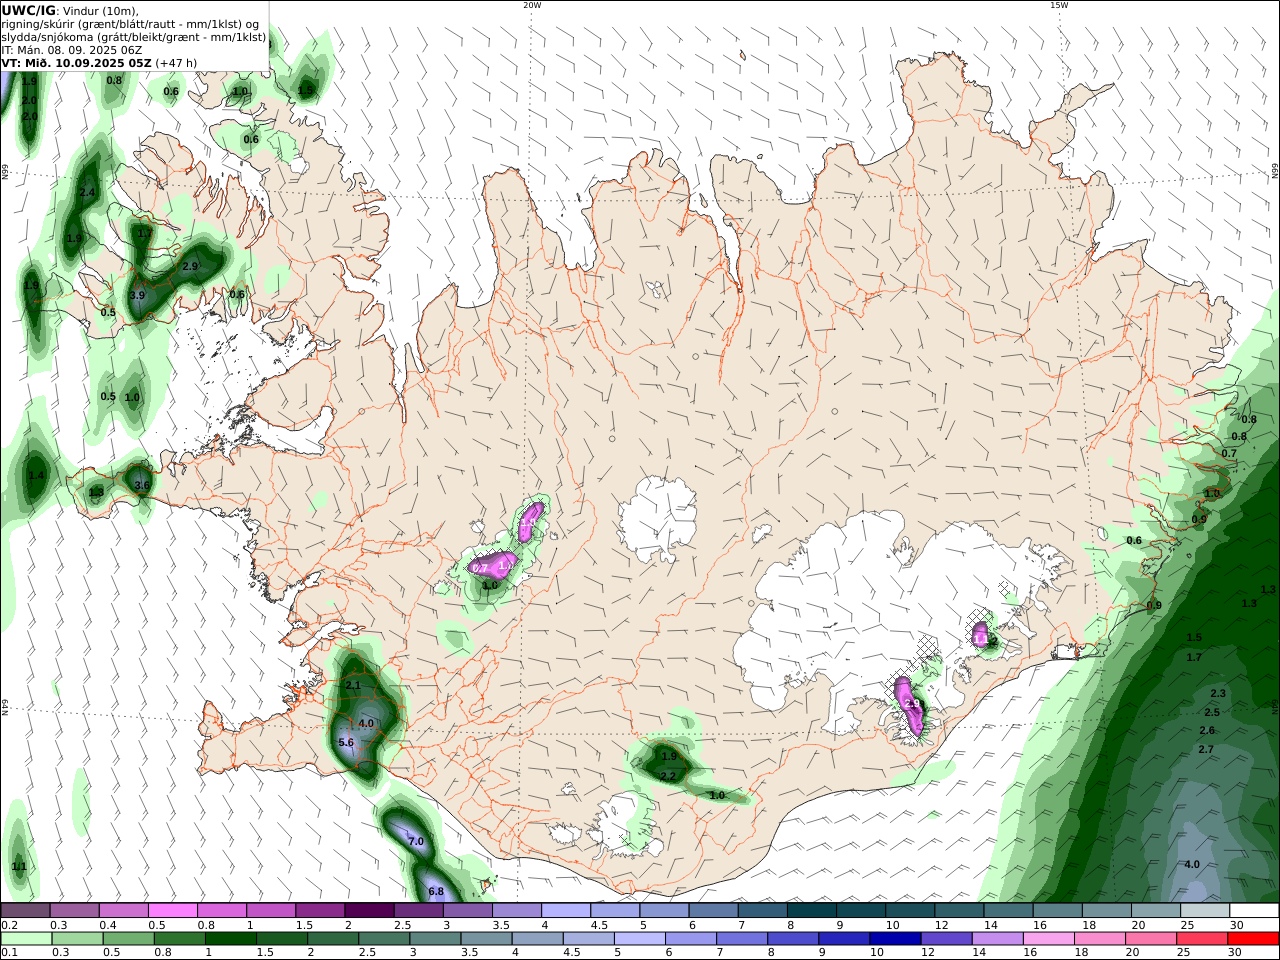The height and width of the screenshot is (960, 1280).
Task: Click 'Vindur (10m)' in the header
Action: point(100,10)
